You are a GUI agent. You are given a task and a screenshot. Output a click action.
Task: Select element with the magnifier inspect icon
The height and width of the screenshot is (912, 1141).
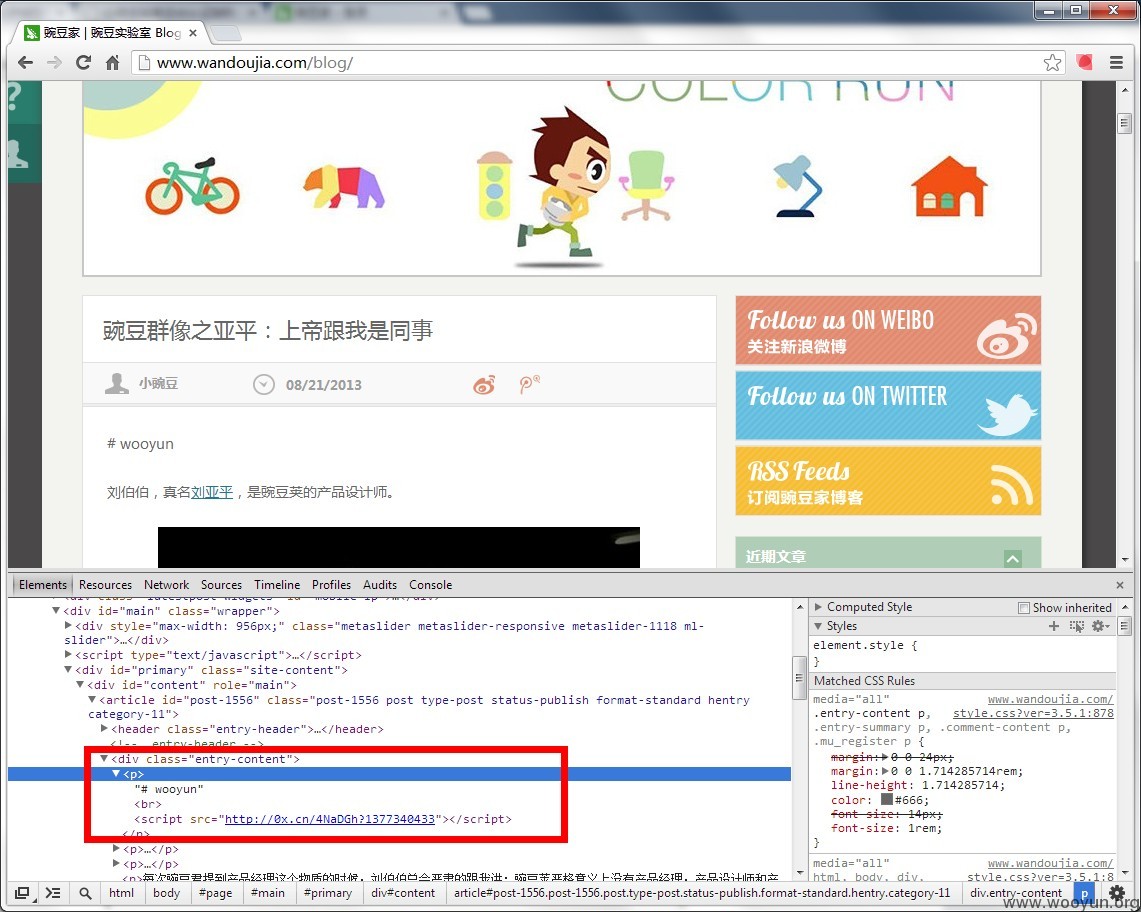(x=85, y=893)
